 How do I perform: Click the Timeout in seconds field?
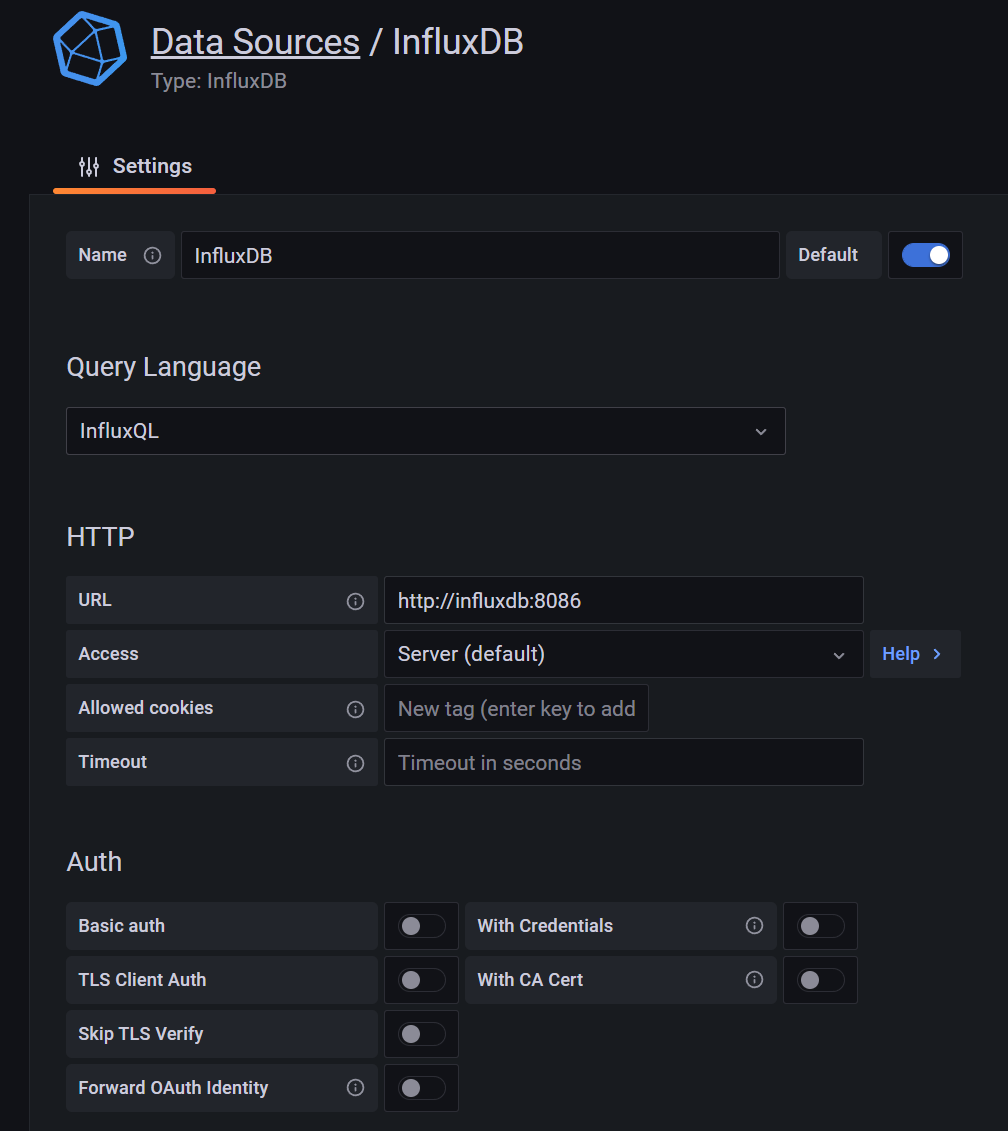tap(623, 762)
